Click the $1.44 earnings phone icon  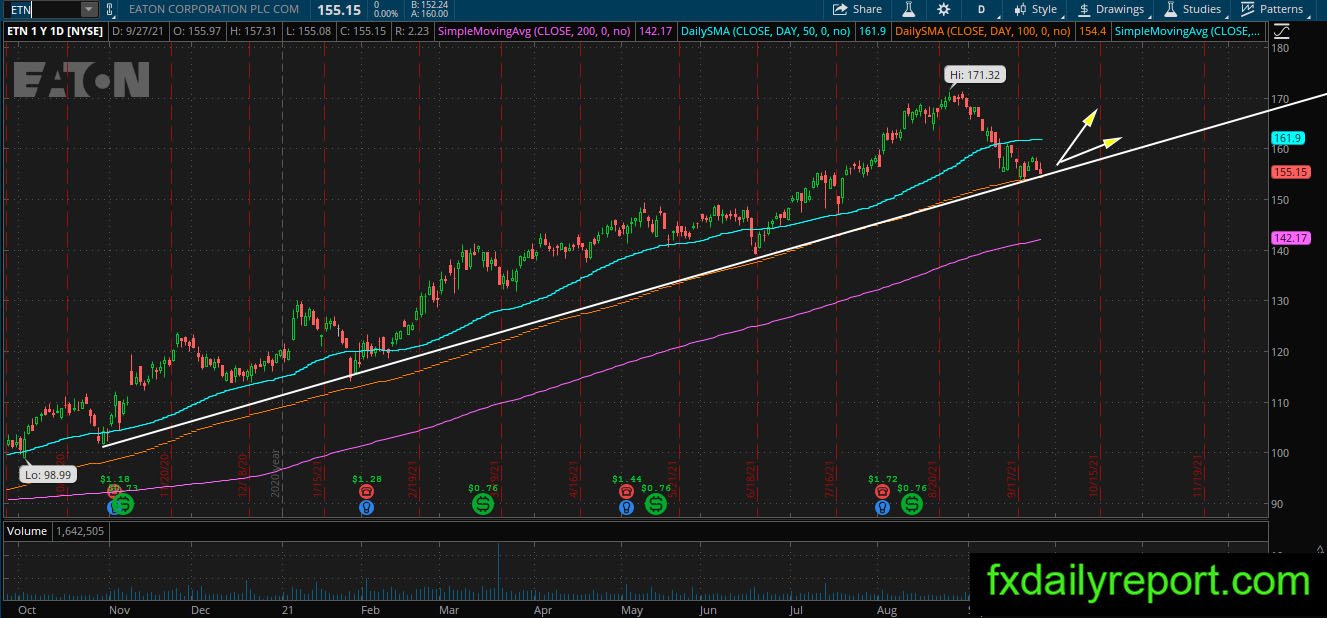pyautogui.click(x=626, y=492)
